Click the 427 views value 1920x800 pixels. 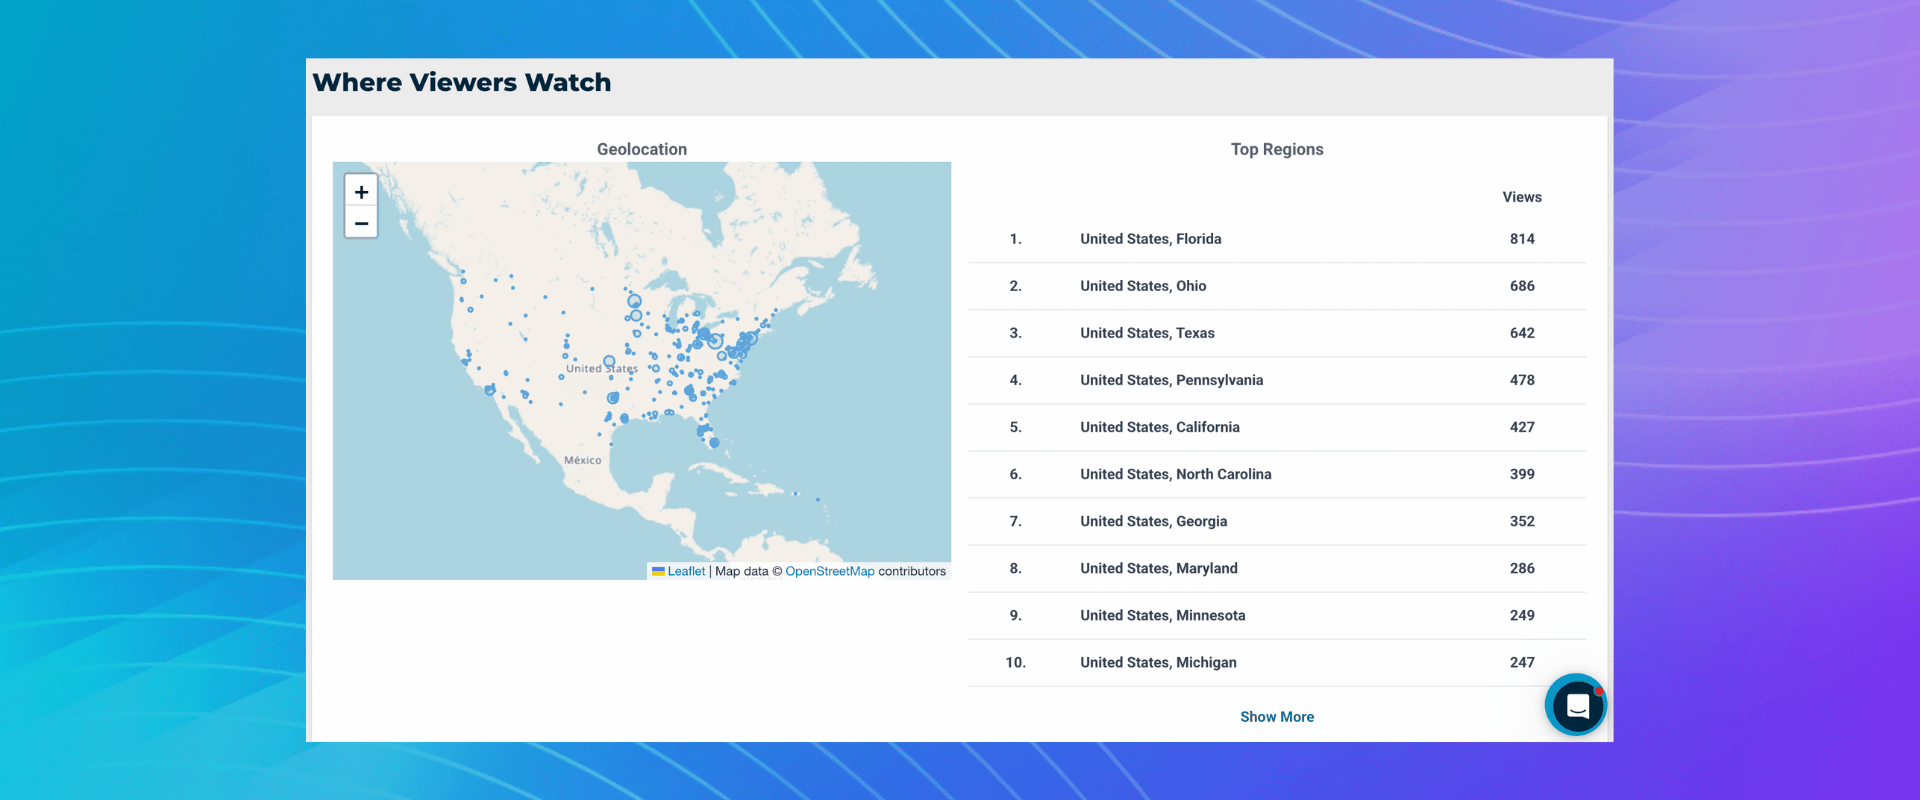click(1522, 427)
